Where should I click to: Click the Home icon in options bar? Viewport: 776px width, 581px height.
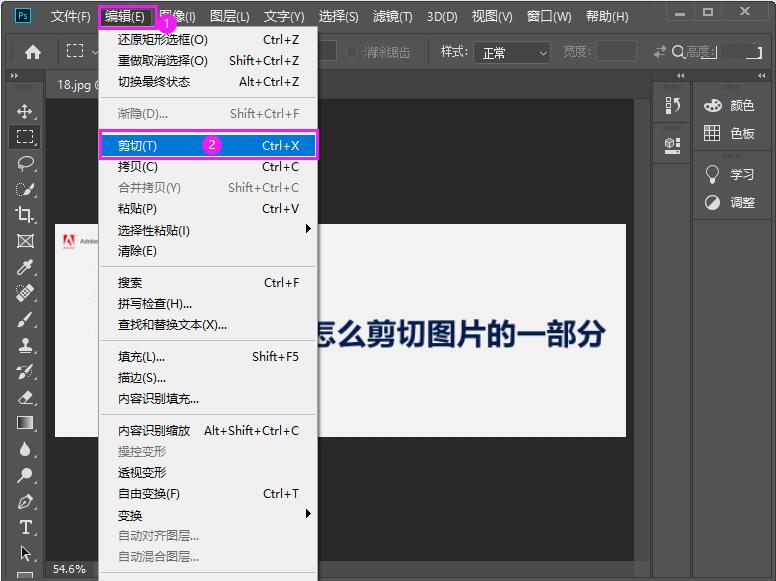[33, 52]
